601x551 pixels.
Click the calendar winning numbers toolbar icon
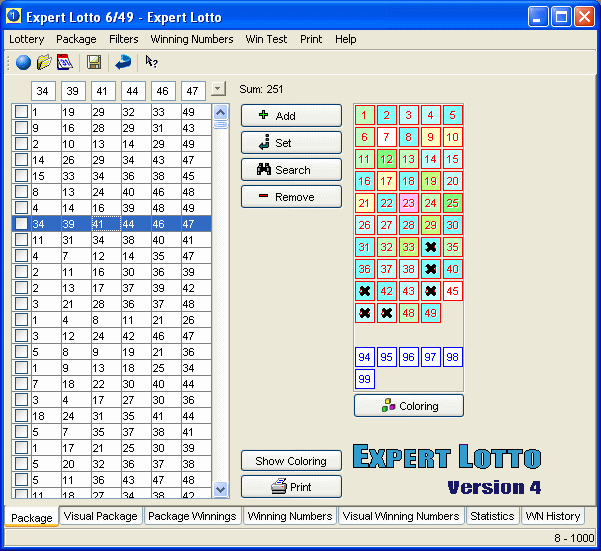(64, 62)
